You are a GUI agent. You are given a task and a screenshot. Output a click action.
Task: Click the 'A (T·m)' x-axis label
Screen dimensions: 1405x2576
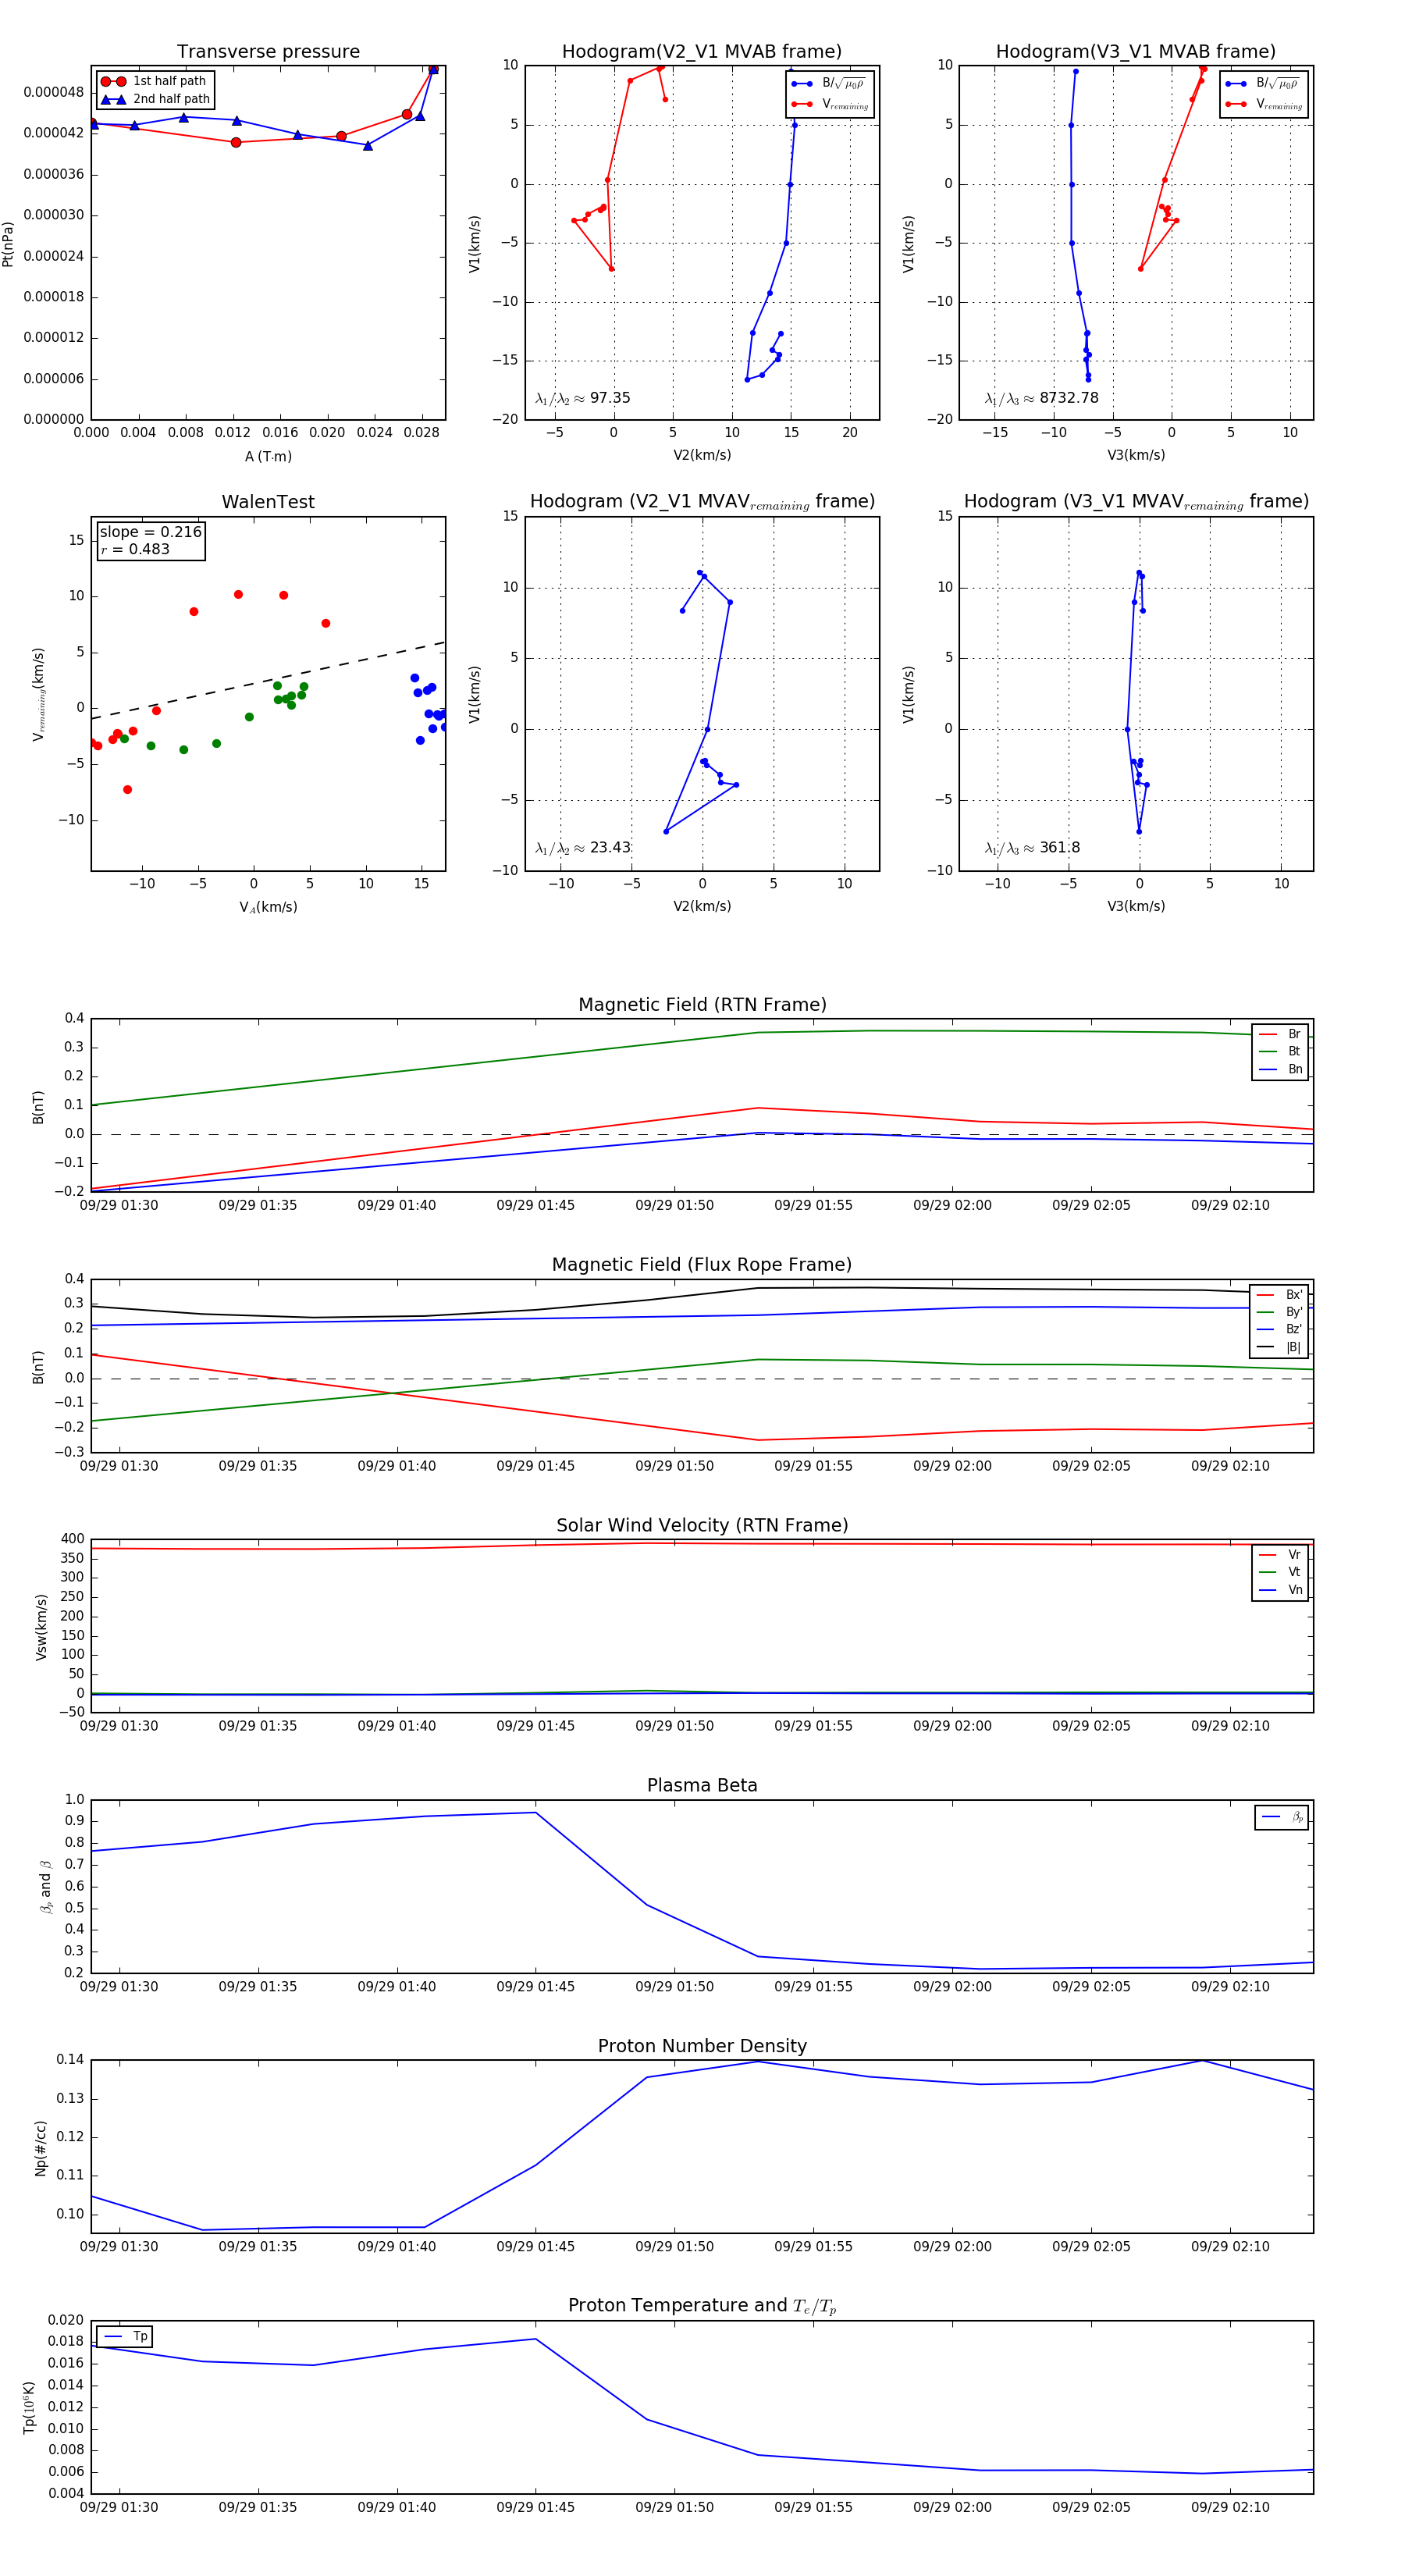[x=268, y=457]
